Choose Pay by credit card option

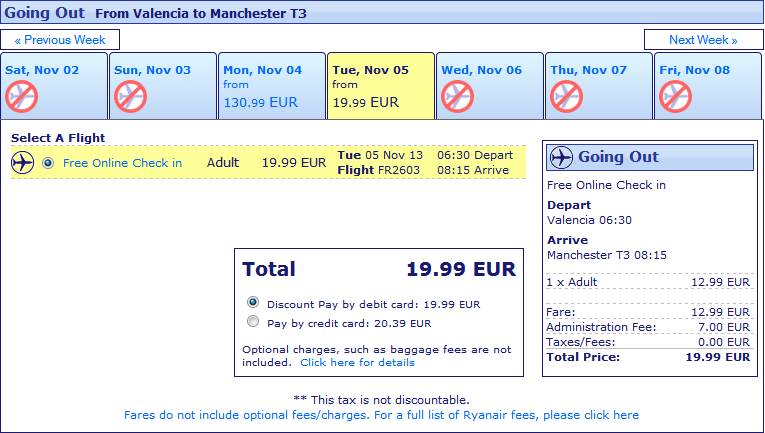(x=253, y=321)
